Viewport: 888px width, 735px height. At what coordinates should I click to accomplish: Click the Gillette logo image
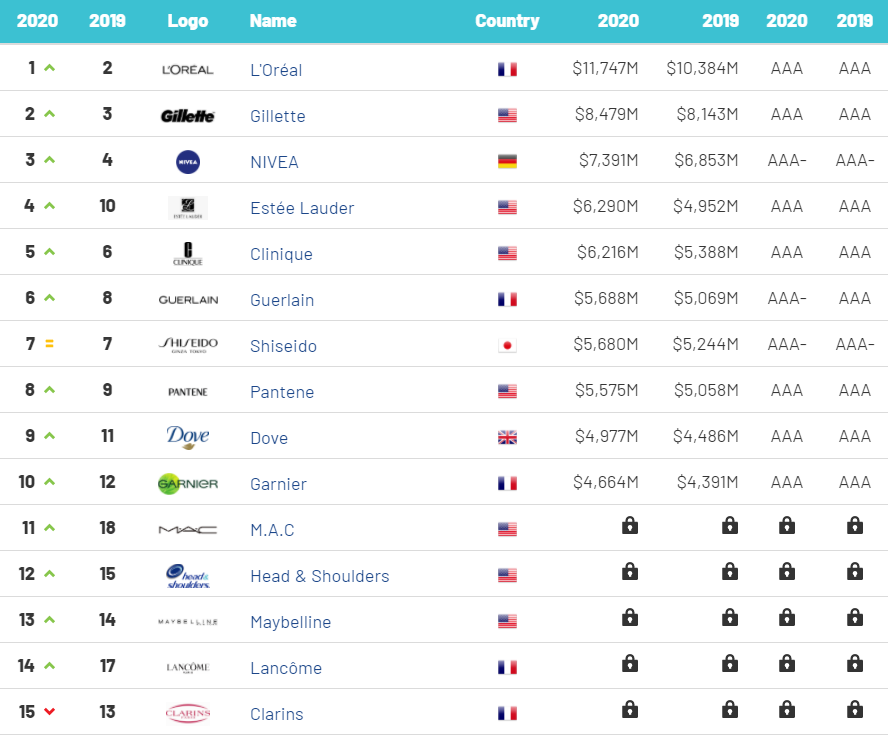coord(188,116)
